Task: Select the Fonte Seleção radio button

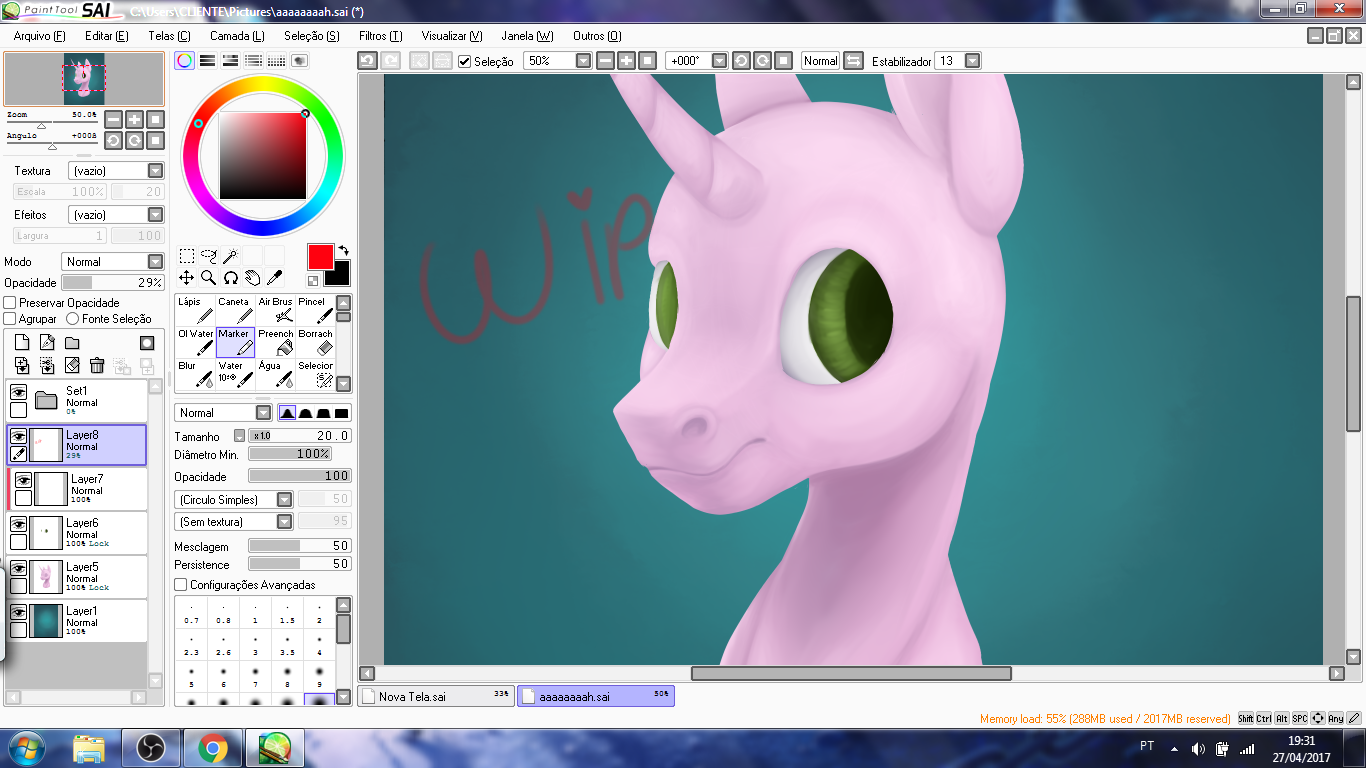Action: click(x=72, y=319)
